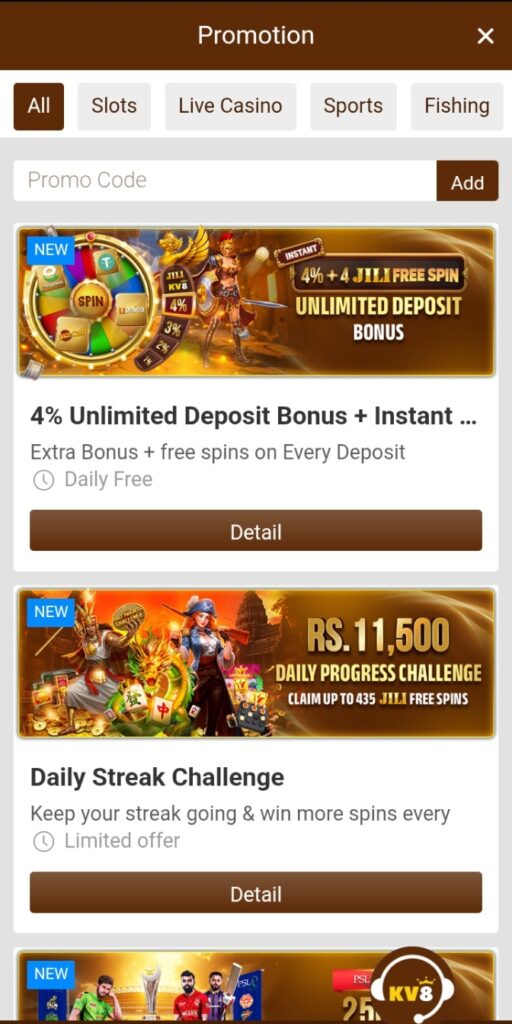Open Detail for the Daily Streak Challenge
512x1024 pixels.
coord(256,892)
